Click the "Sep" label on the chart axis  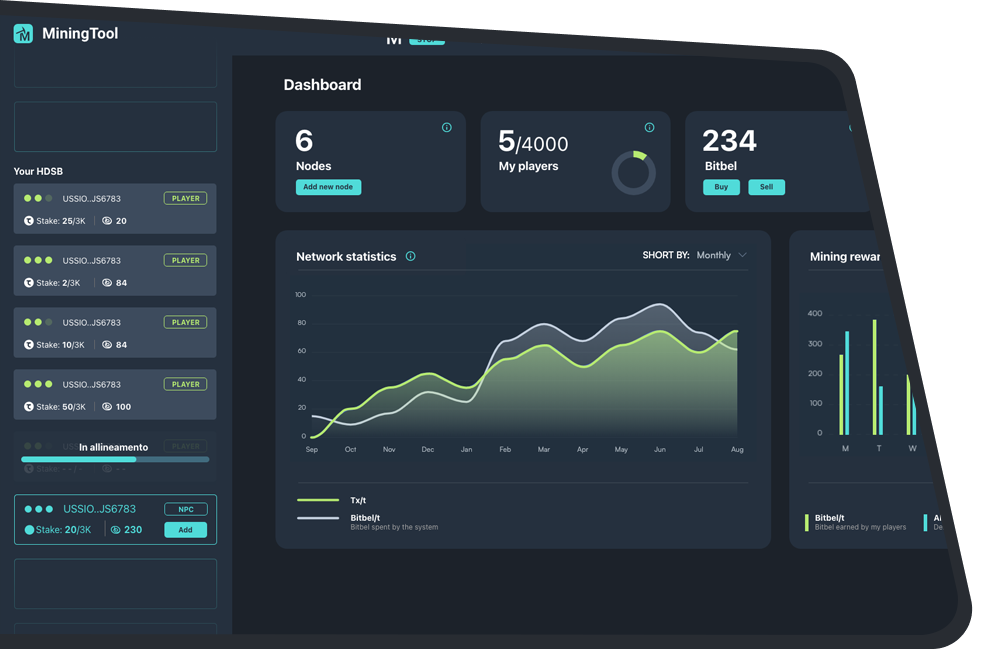(x=312, y=449)
